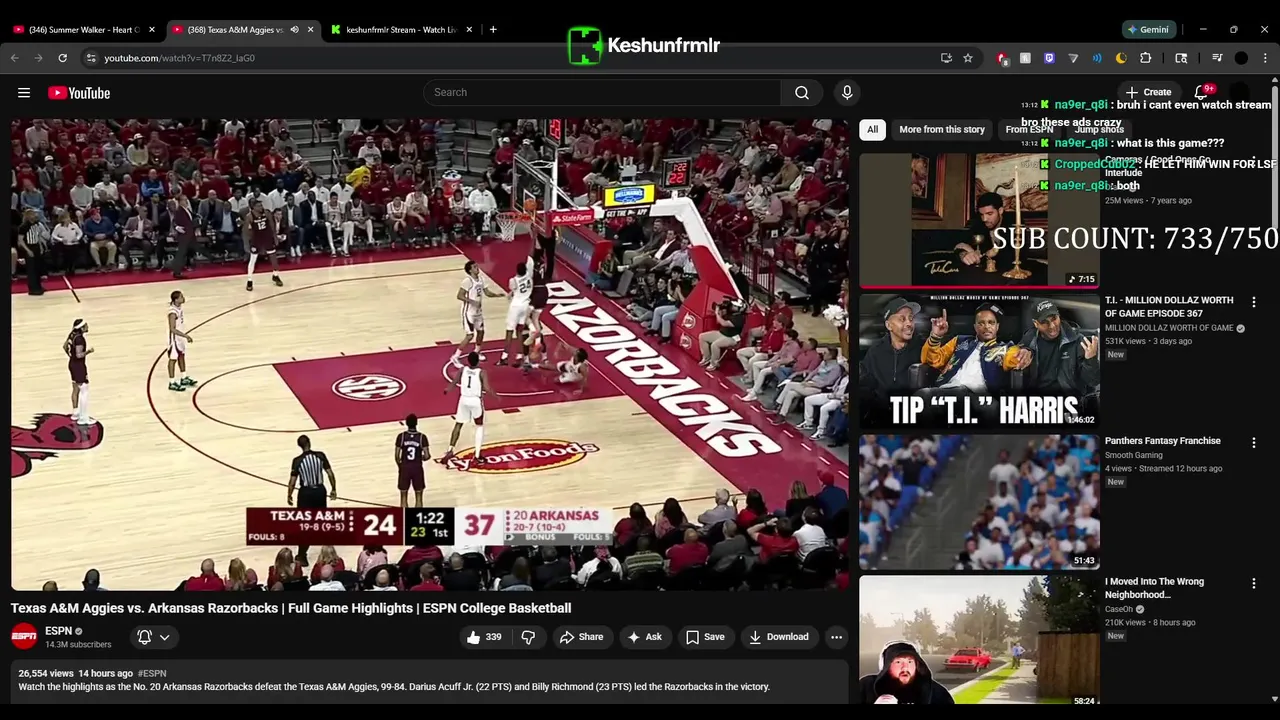Image resolution: width=1280 pixels, height=720 pixels.
Task: Mute the Texas A&M Aggies tab audio
Action: (294, 29)
